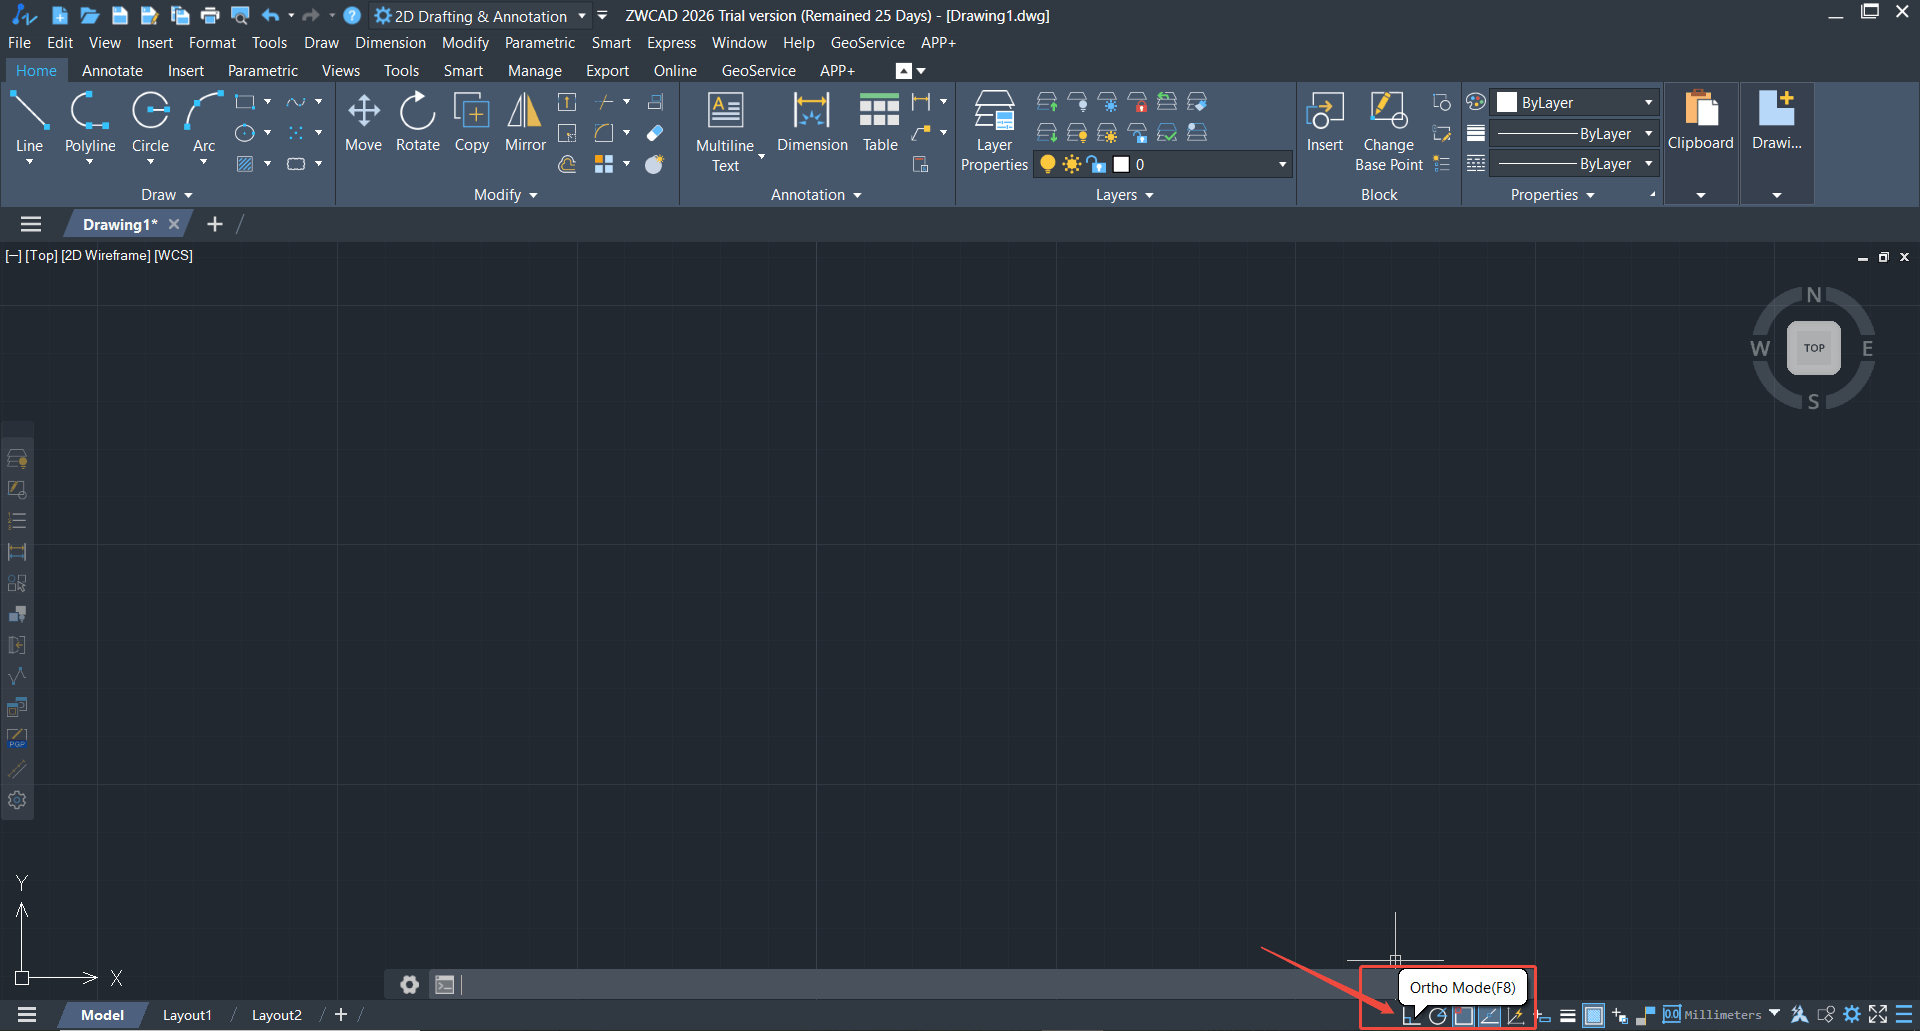
Task: Toggle lock icon for layer 0
Action: (1097, 164)
